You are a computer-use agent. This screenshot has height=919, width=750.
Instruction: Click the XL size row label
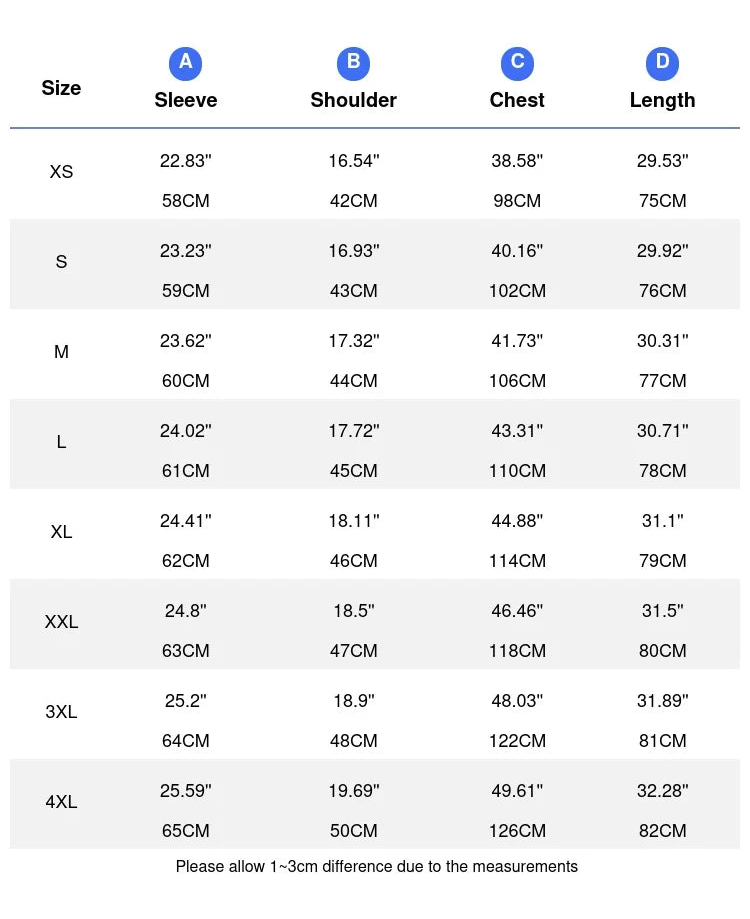click(61, 532)
